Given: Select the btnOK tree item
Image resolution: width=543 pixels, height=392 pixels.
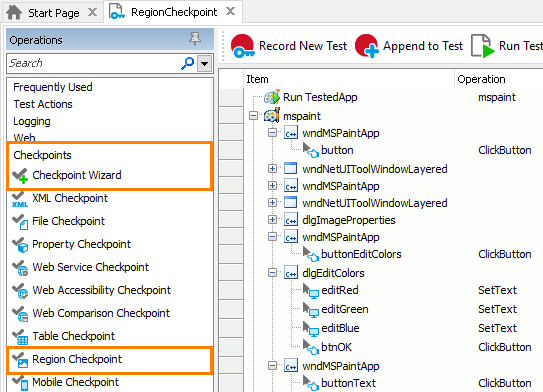Looking at the screenshot, I should click(x=336, y=347).
